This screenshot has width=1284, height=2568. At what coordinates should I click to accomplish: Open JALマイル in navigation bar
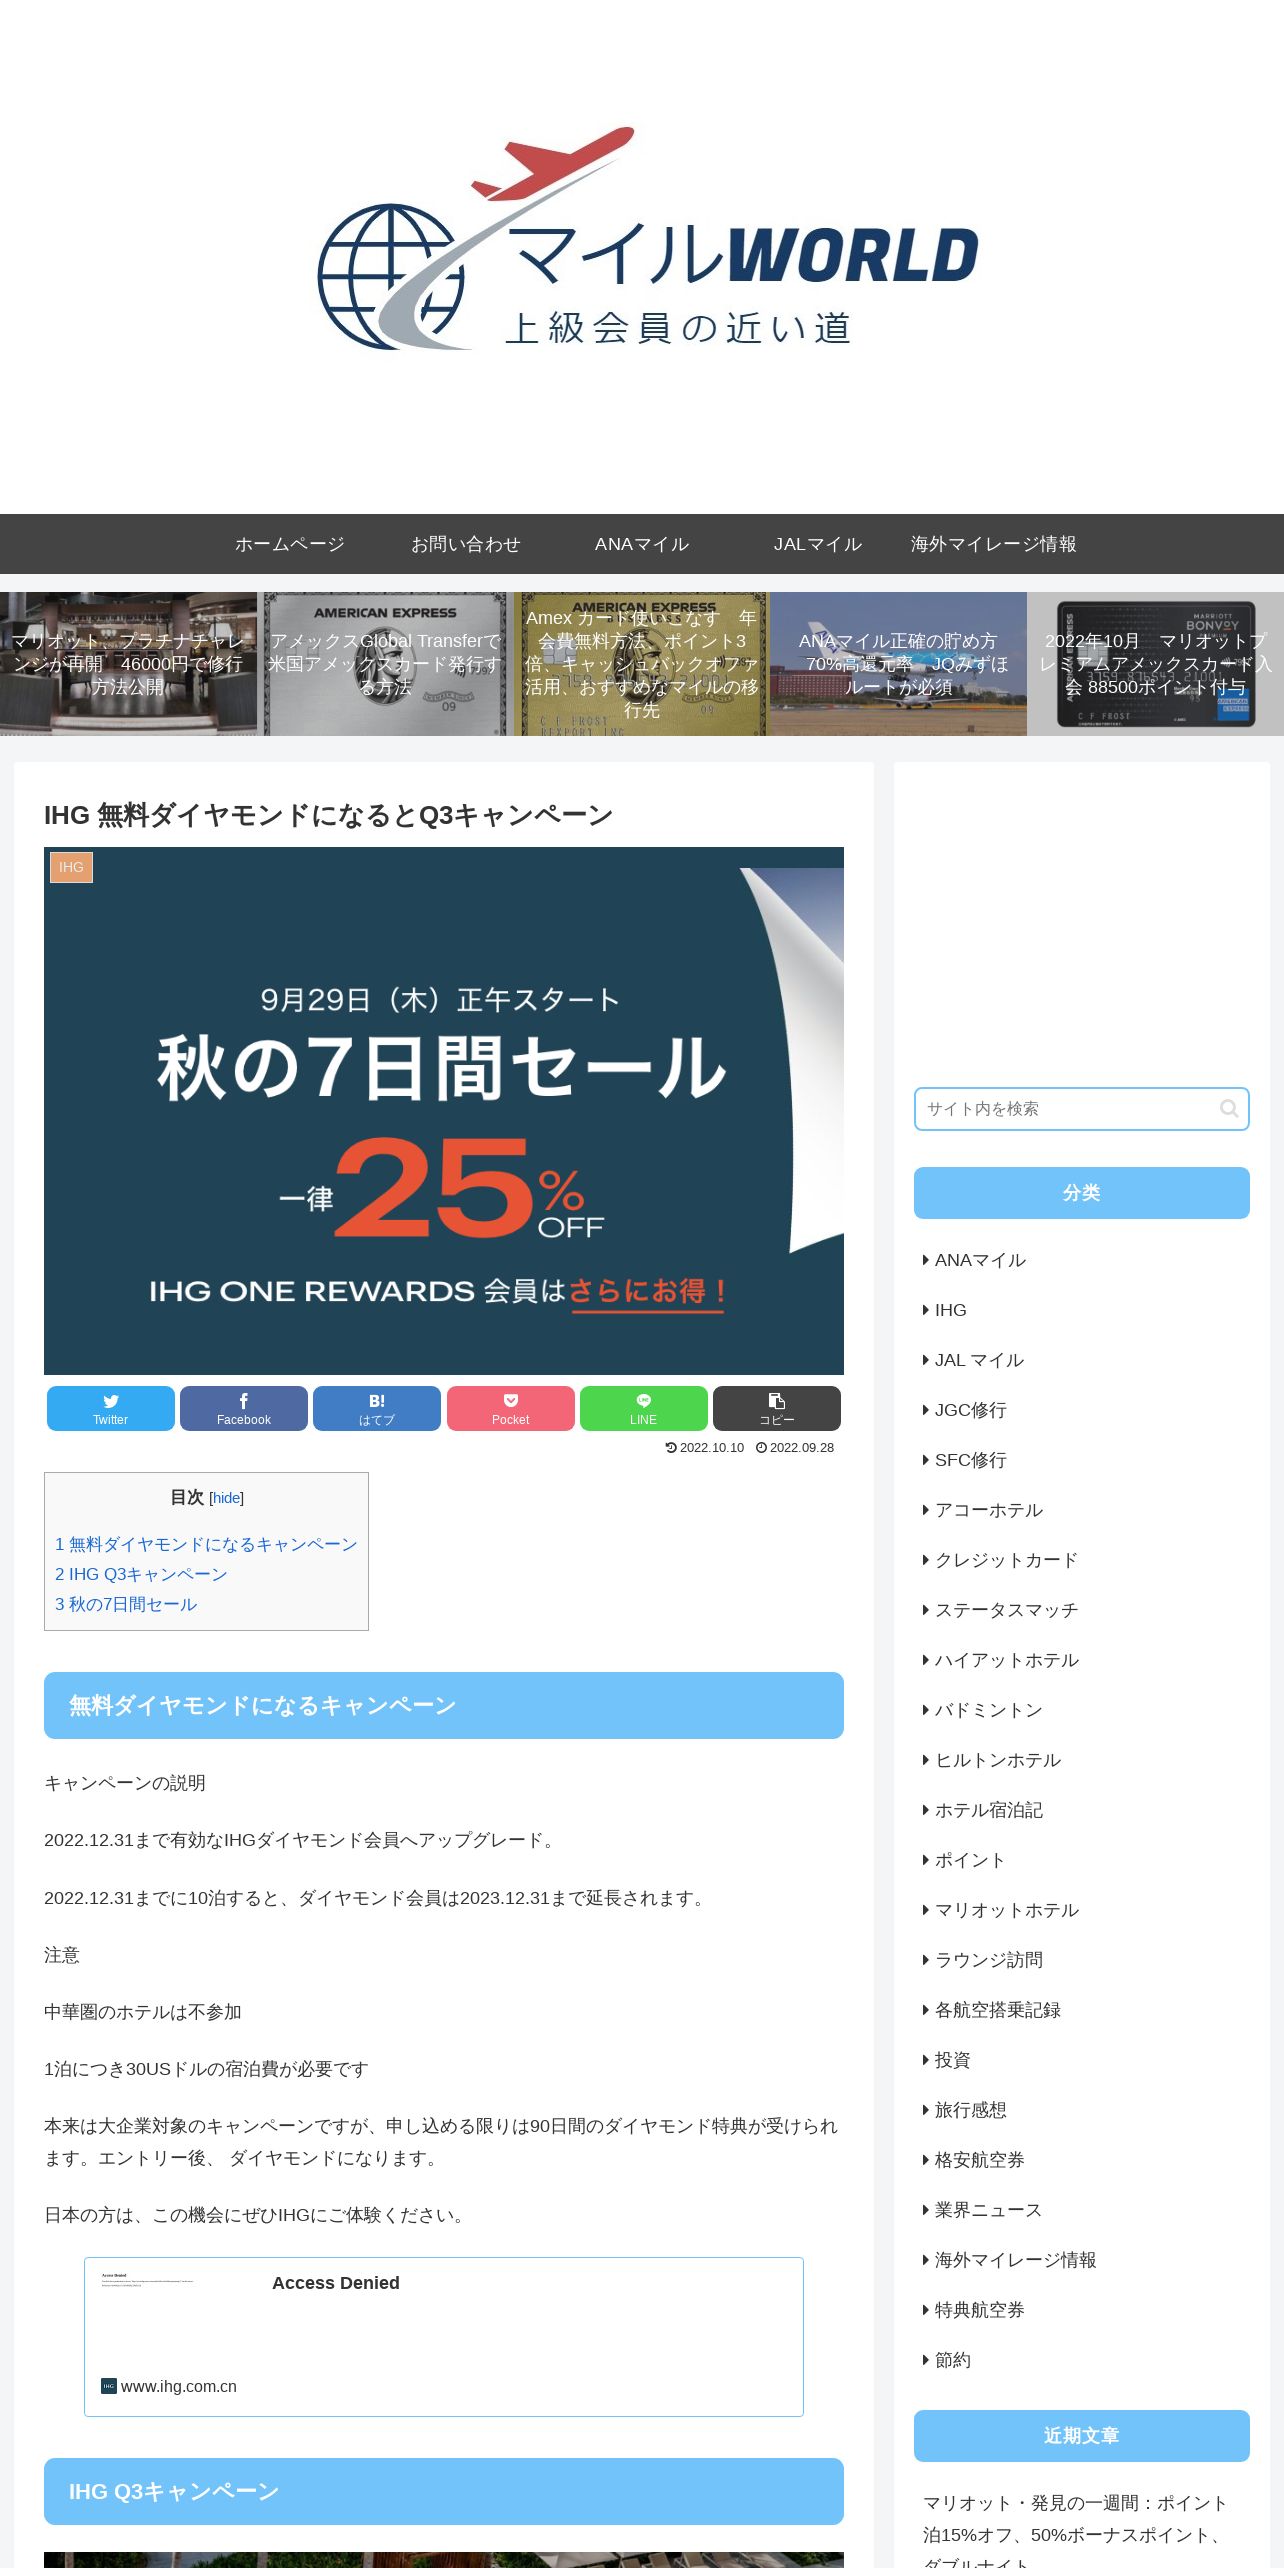tap(818, 544)
